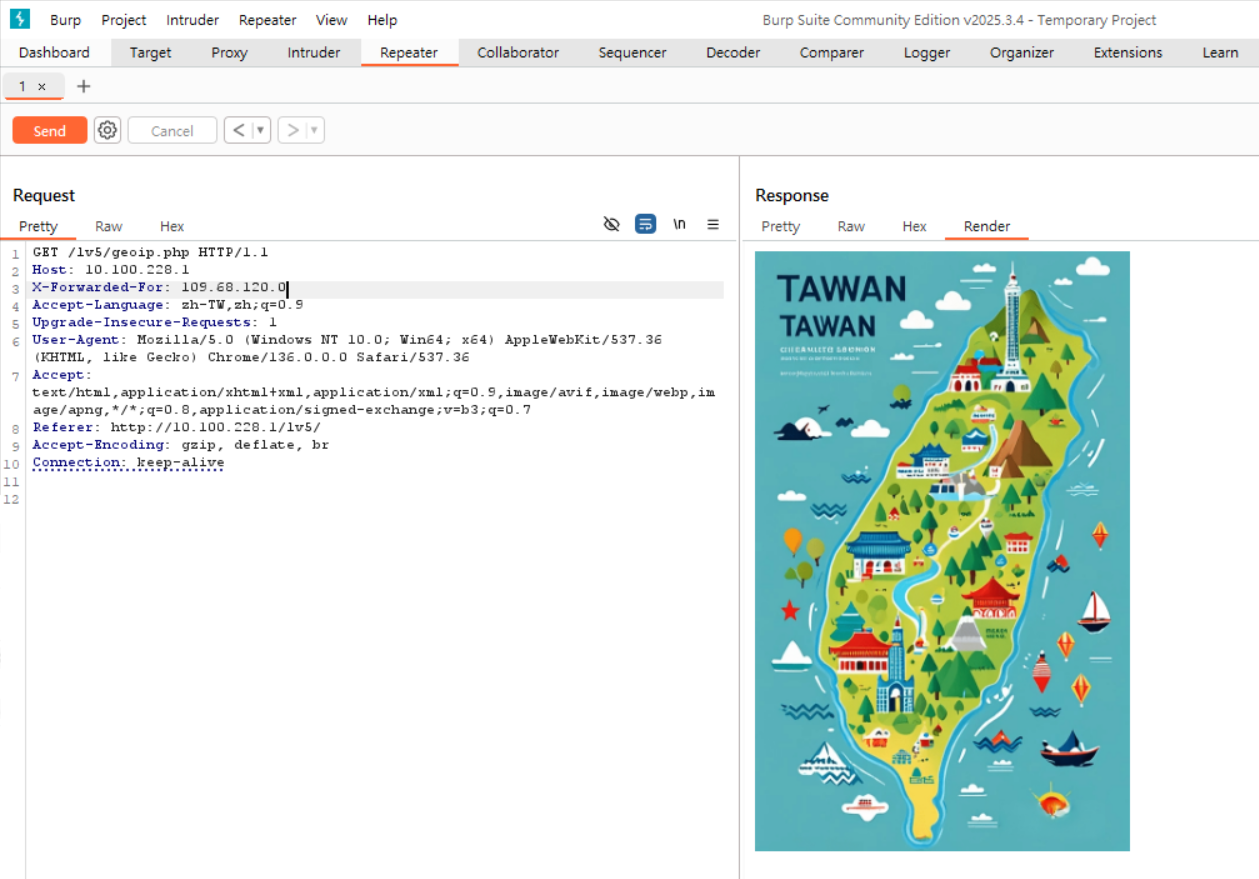Toggle the \n show-newlines button

click(x=680, y=224)
